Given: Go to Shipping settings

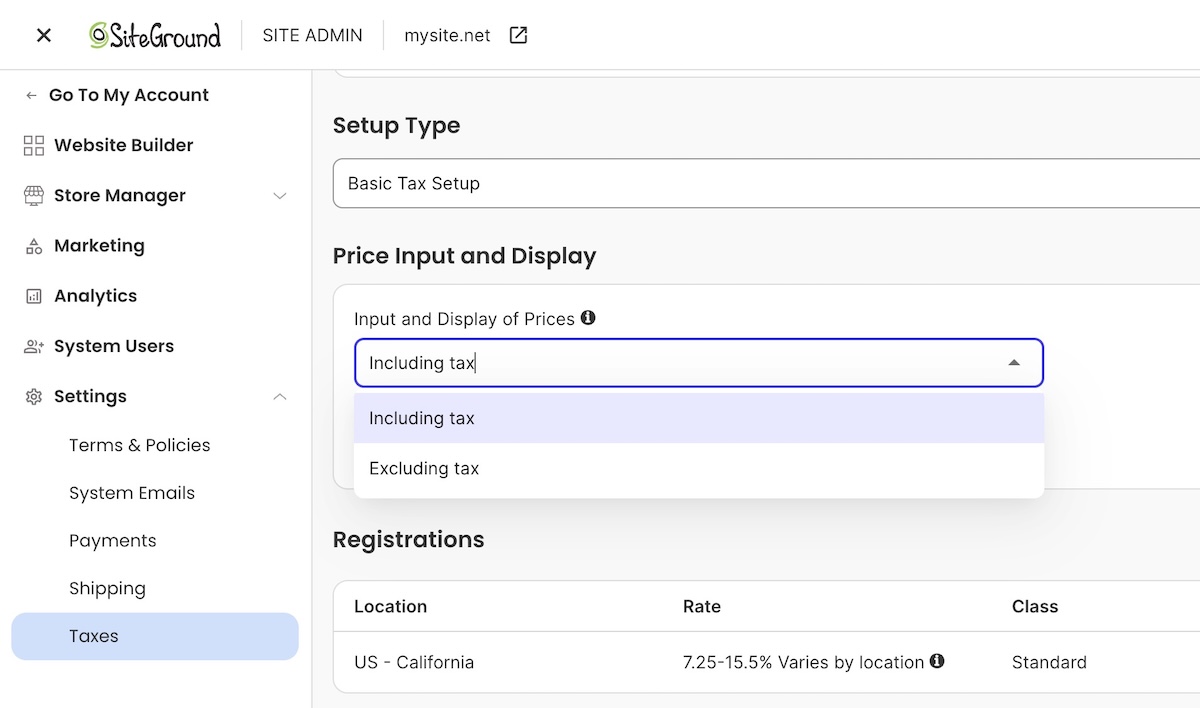Looking at the screenshot, I should coord(107,589).
